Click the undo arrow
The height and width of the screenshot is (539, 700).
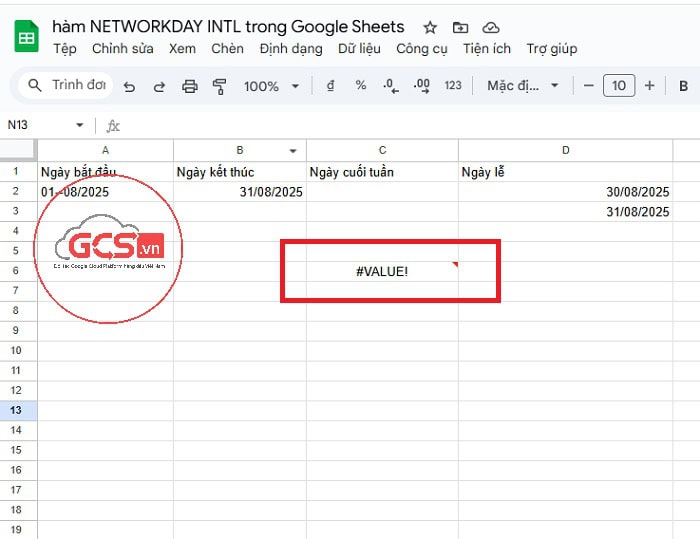129,86
